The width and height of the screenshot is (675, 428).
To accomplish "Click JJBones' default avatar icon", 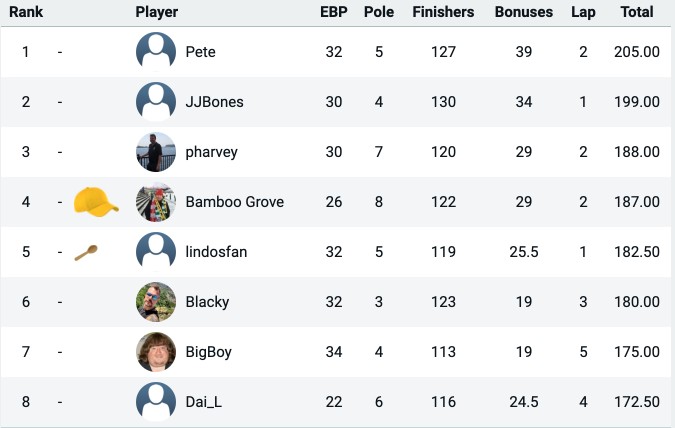I will click(x=156, y=102).
